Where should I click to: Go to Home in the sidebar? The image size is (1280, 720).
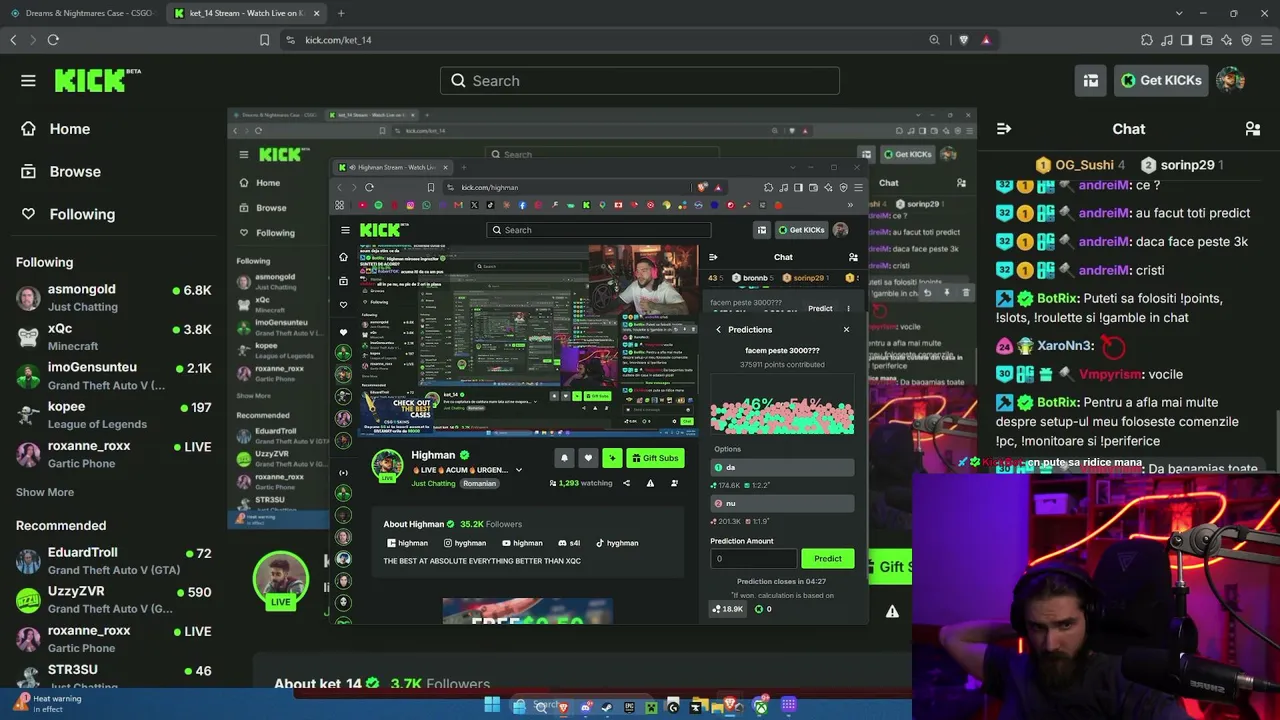point(56,129)
